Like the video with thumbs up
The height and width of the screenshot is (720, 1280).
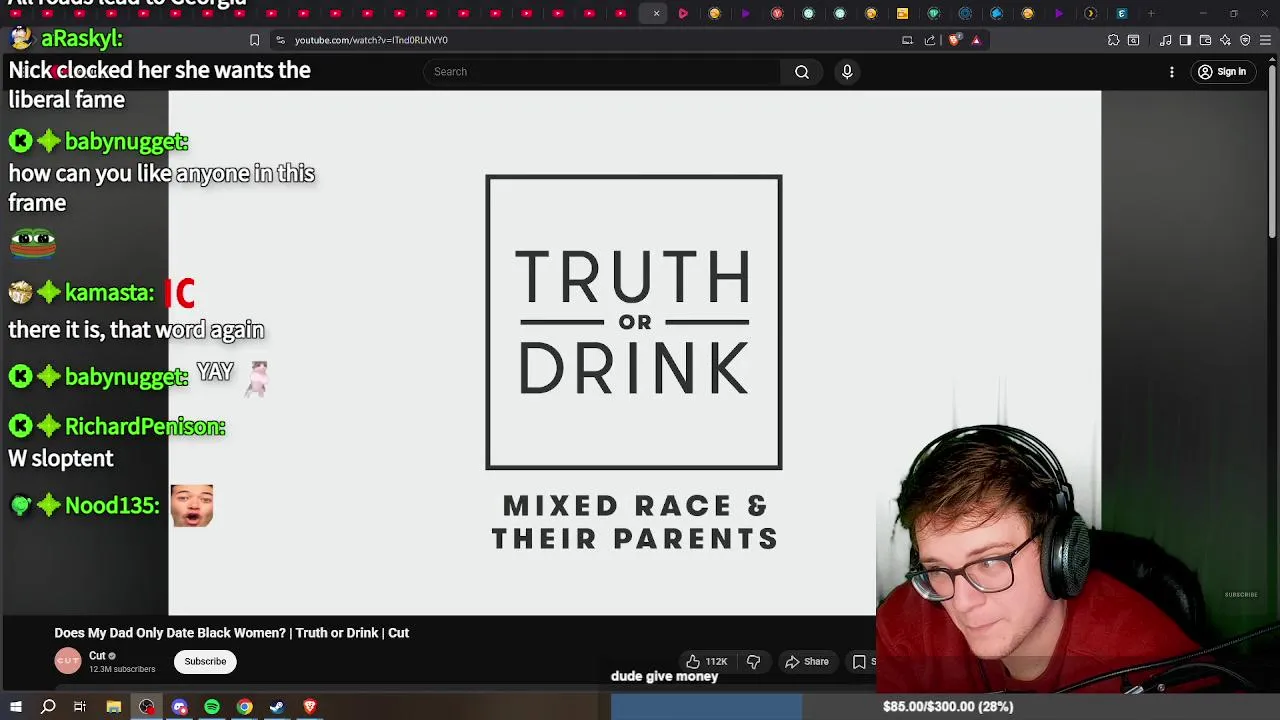693,661
